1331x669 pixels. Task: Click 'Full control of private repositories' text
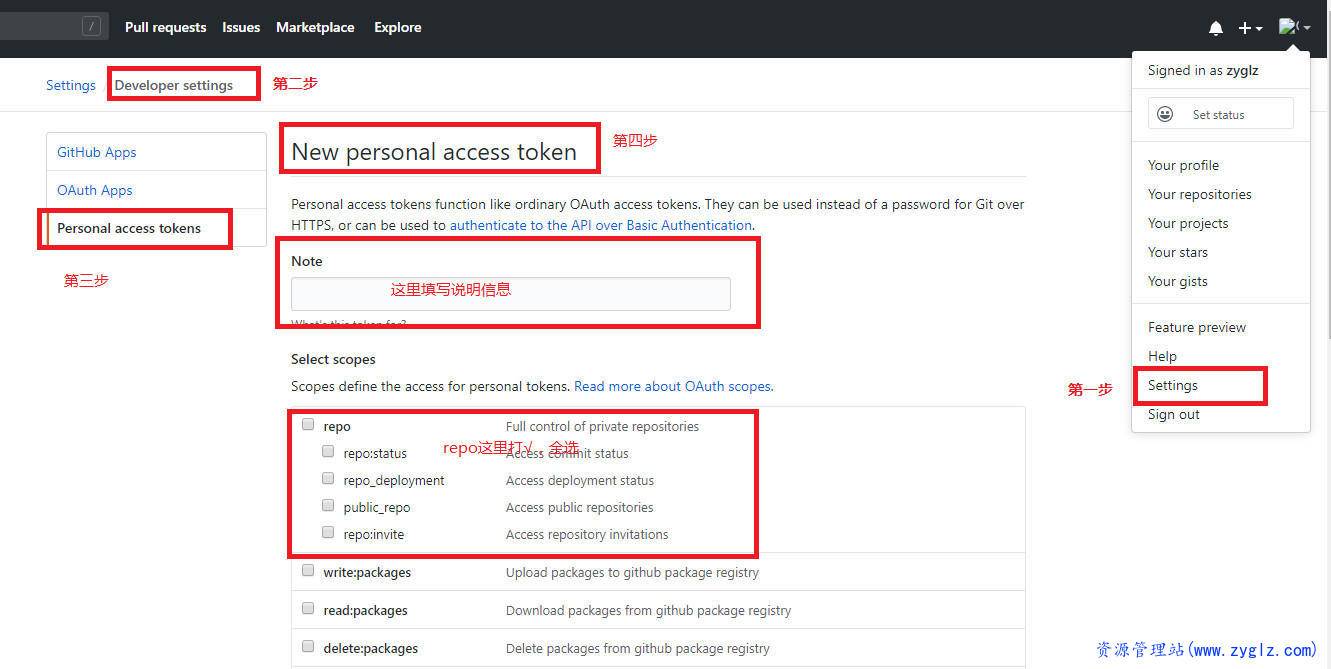pos(602,426)
